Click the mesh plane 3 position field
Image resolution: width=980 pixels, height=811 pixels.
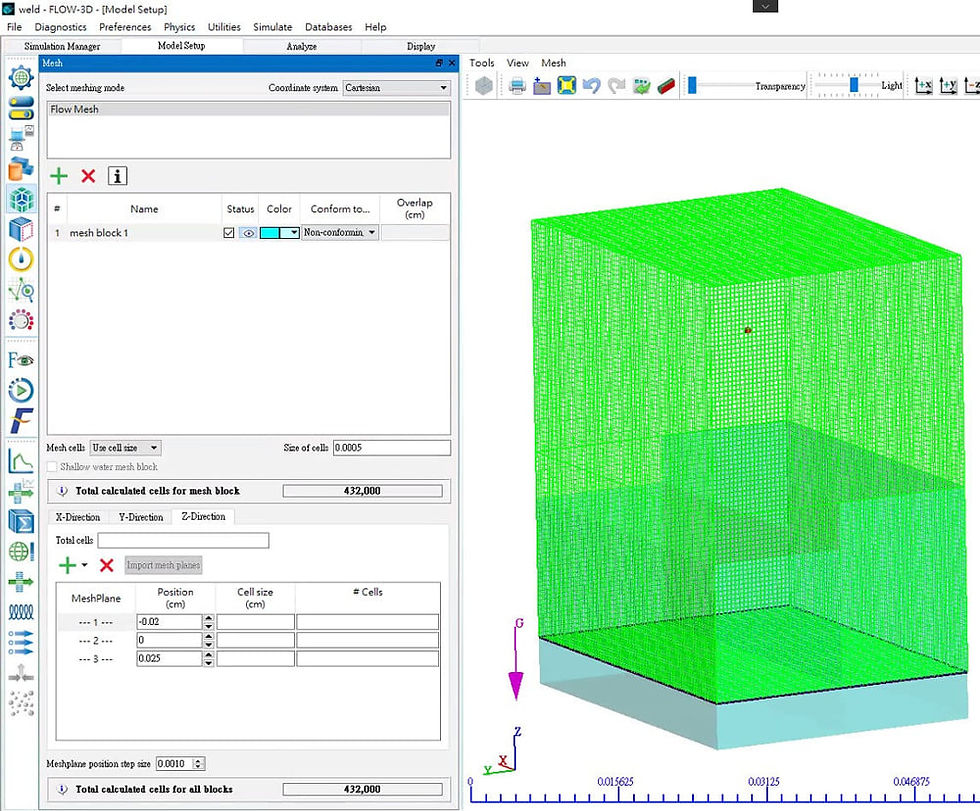(x=169, y=659)
